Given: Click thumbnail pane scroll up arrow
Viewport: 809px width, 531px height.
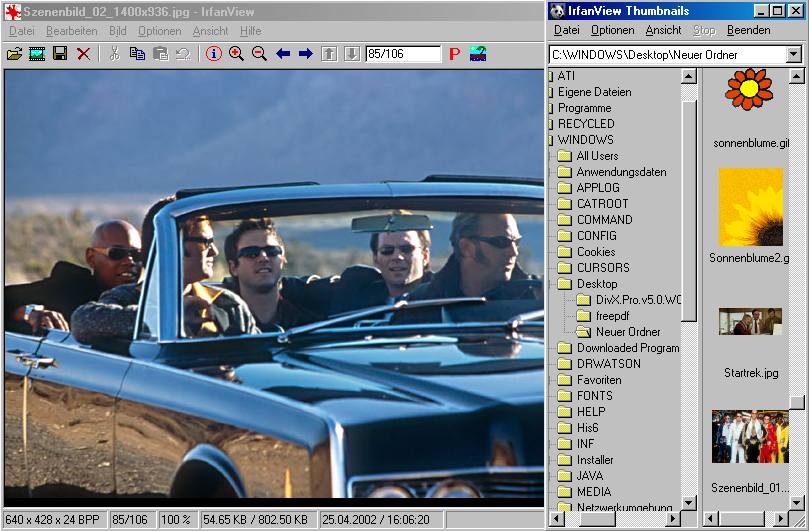Looking at the screenshot, I should (x=797, y=76).
